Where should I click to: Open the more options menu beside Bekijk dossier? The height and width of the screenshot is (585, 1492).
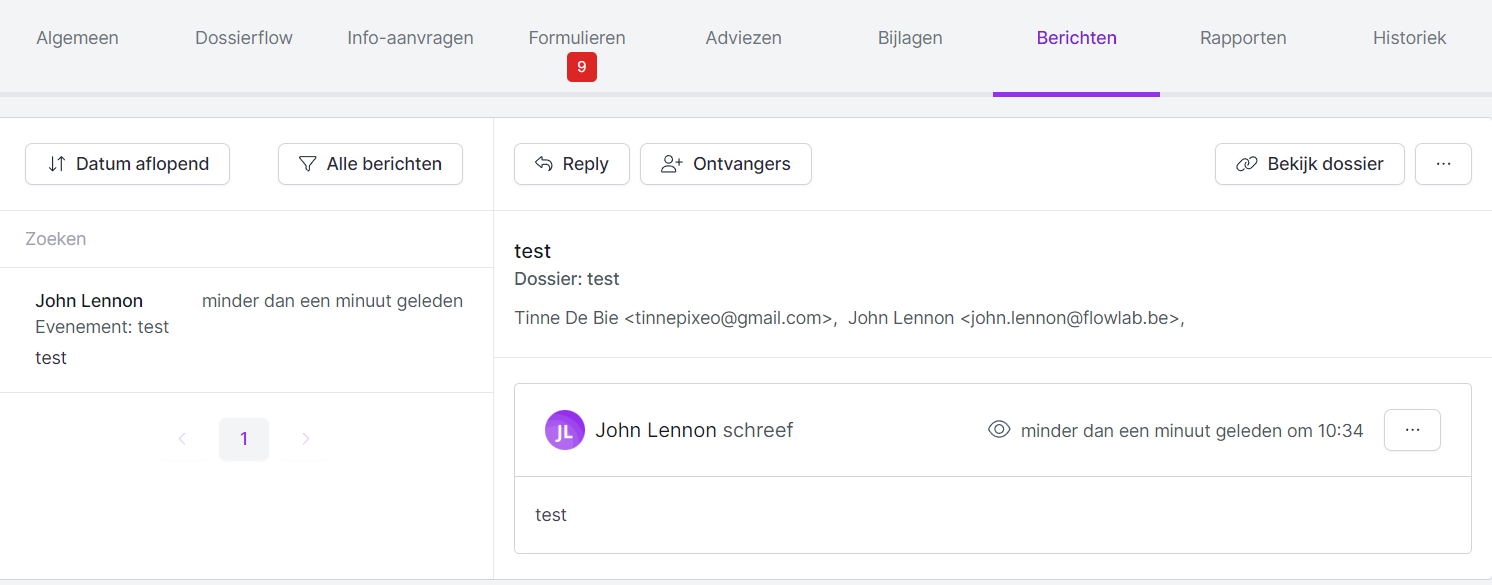coord(1442,164)
